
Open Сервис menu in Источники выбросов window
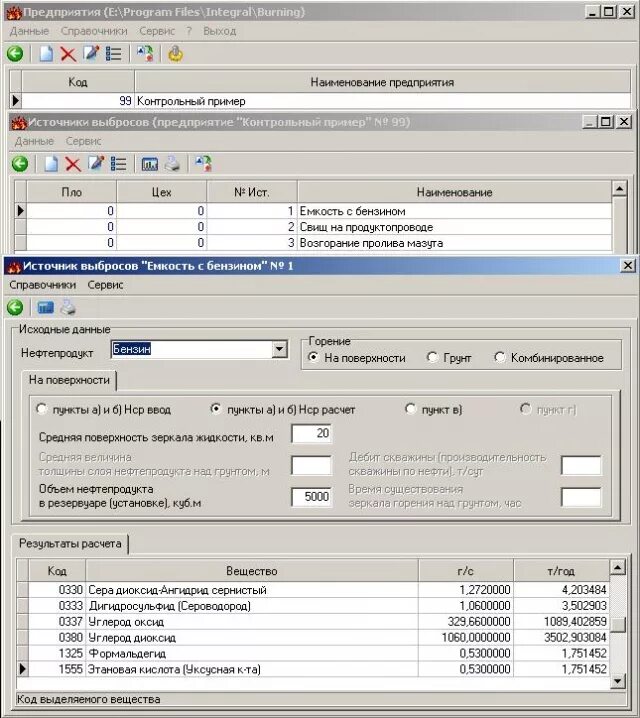(x=83, y=141)
